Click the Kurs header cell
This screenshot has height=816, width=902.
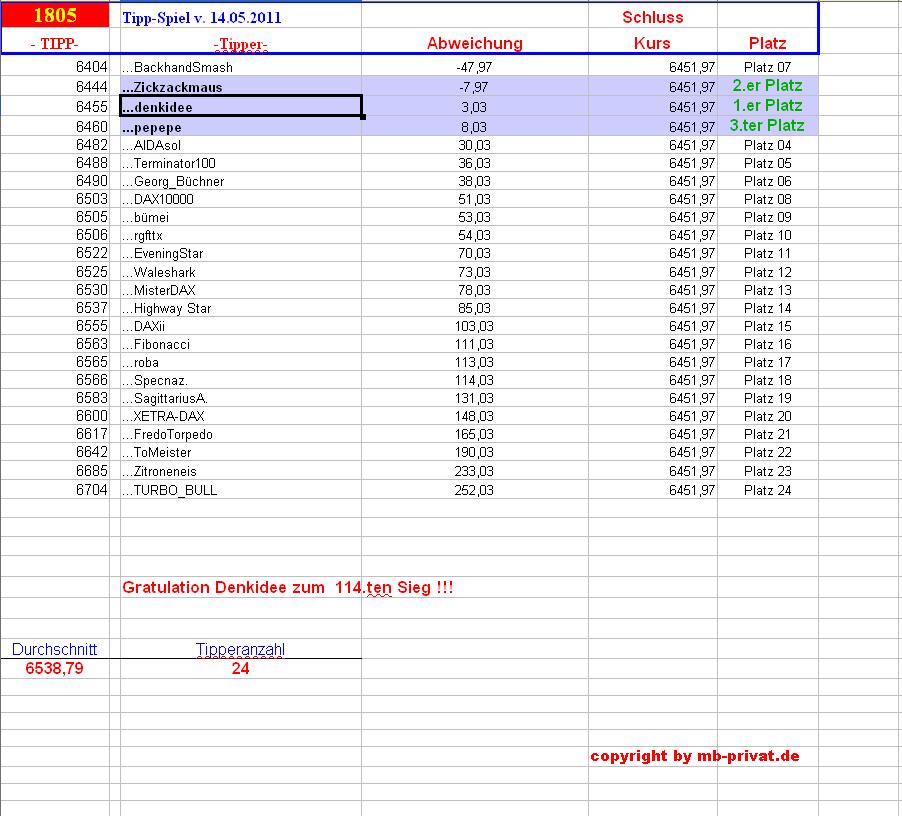click(652, 43)
